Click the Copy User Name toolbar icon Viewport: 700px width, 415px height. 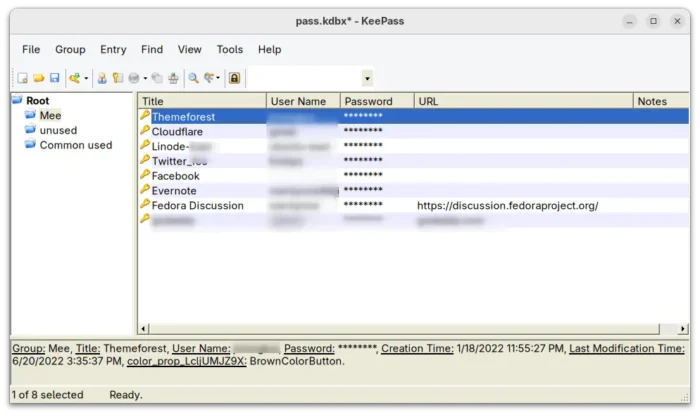(102, 78)
